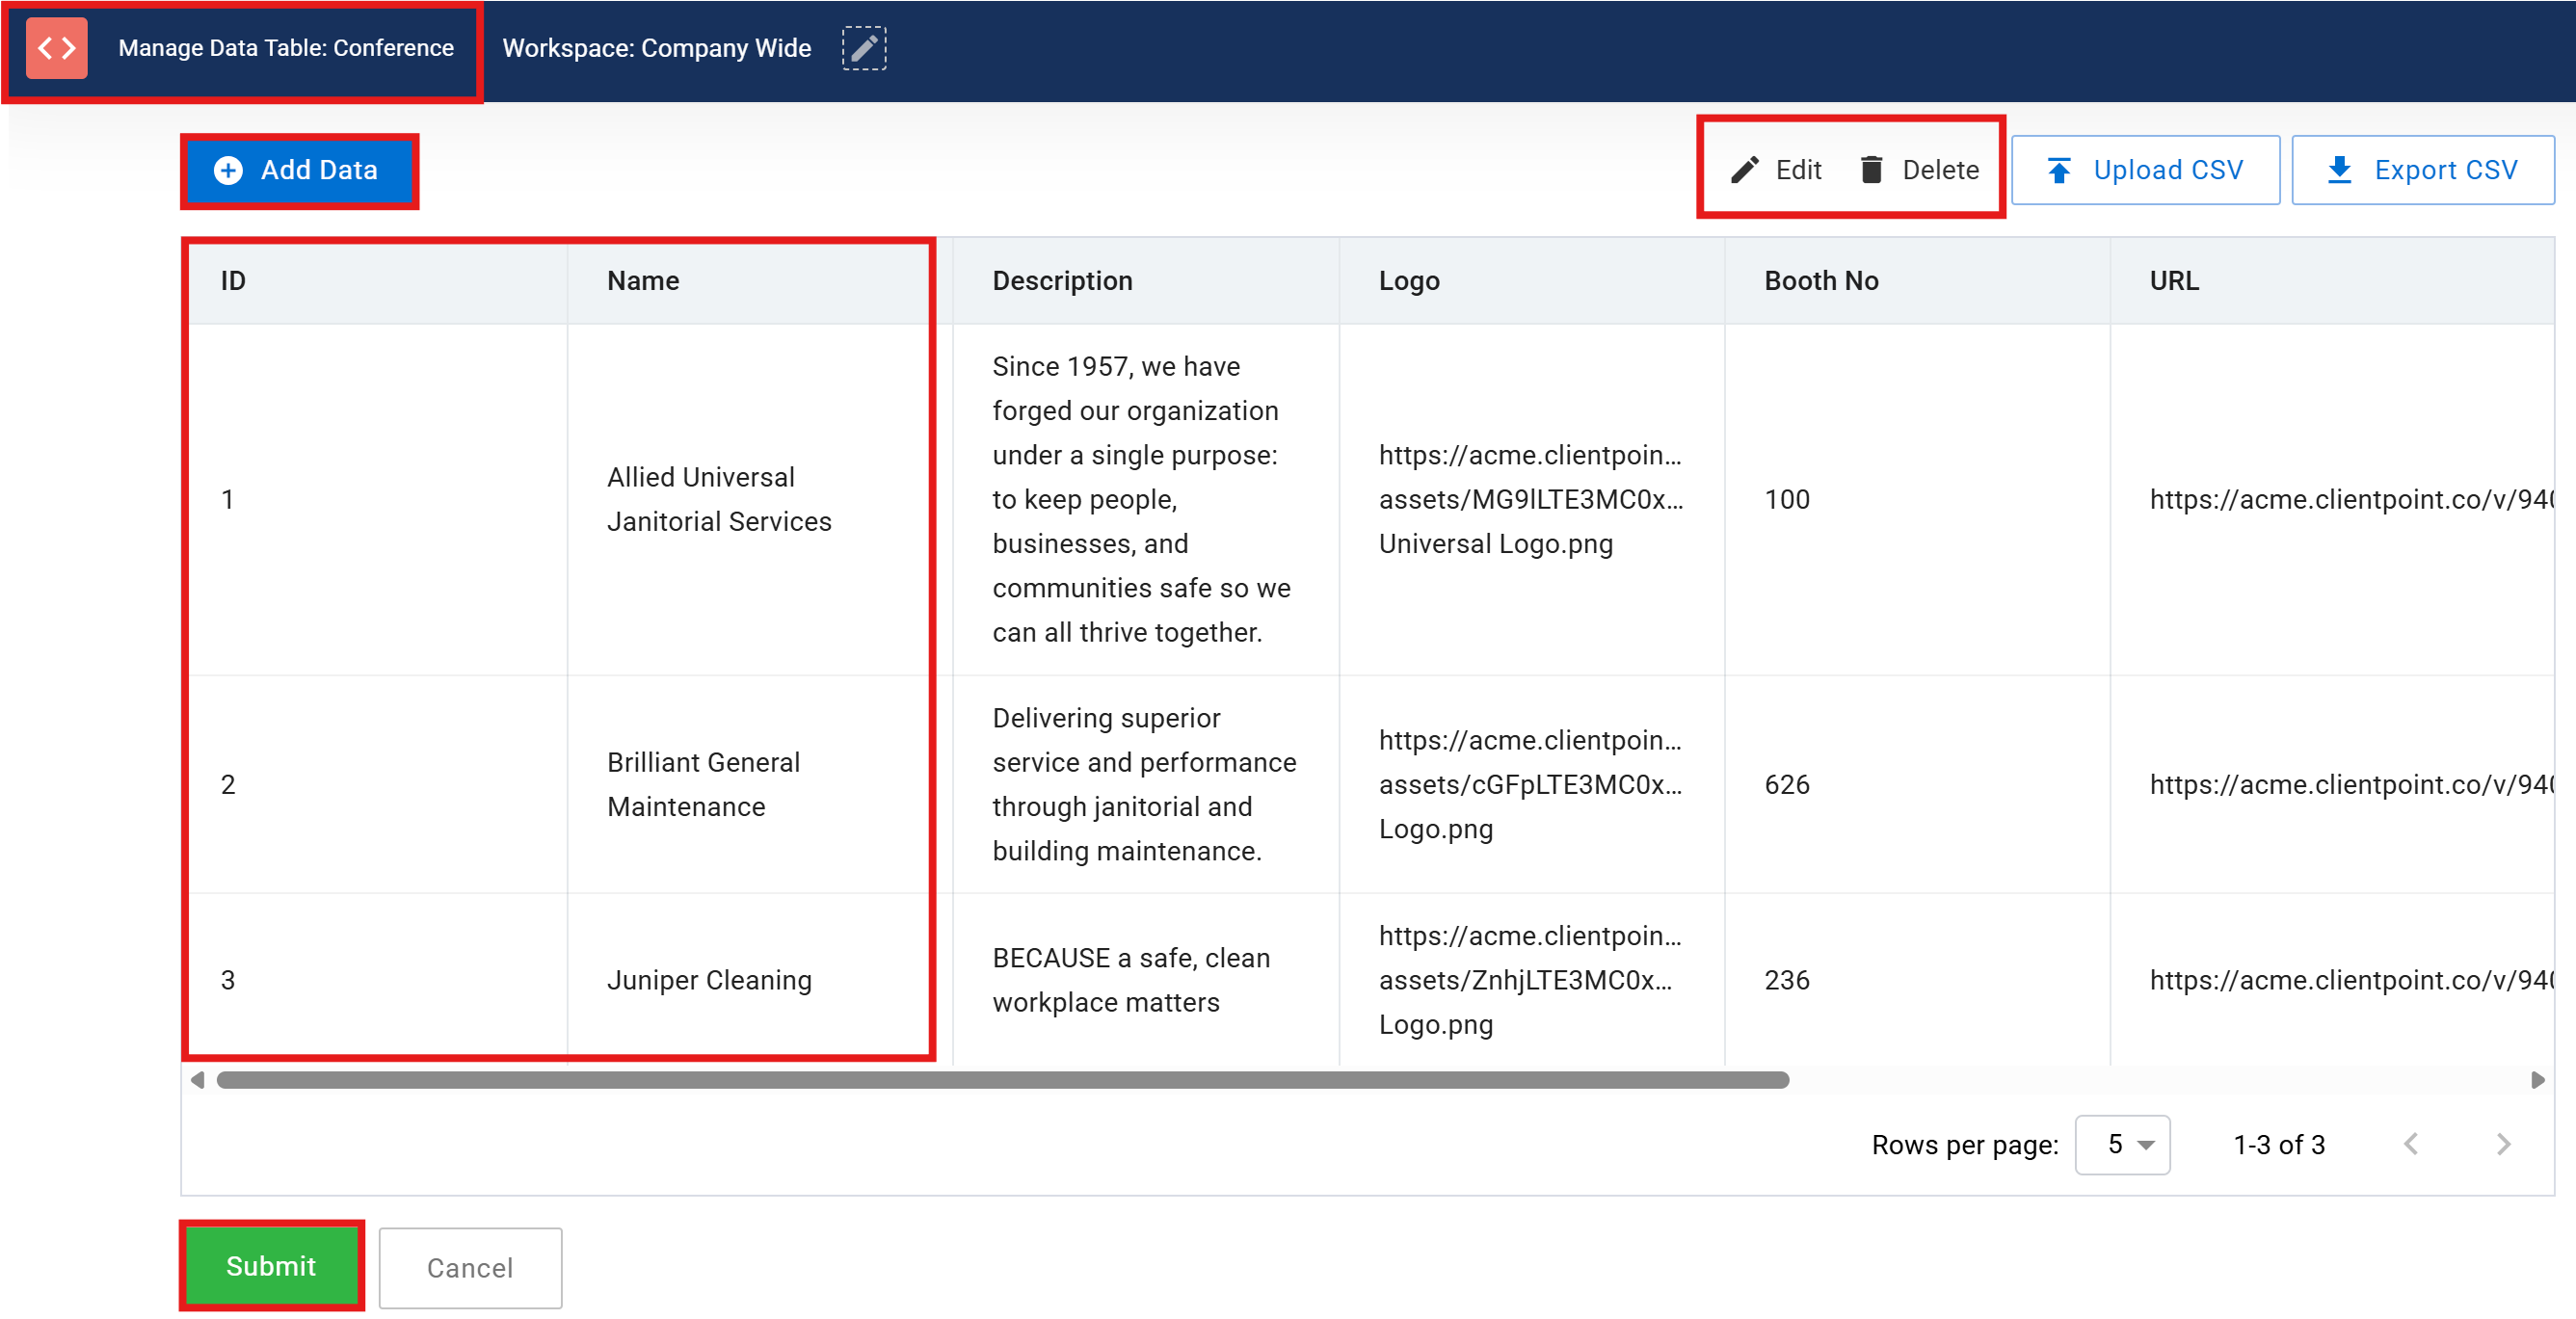
Task: Click booth number 626 cell
Action: coord(1918,784)
